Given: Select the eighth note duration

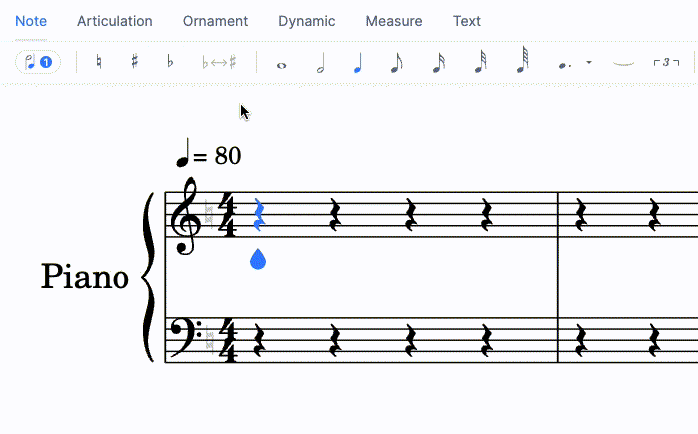Looking at the screenshot, I should tap(396, 63).
